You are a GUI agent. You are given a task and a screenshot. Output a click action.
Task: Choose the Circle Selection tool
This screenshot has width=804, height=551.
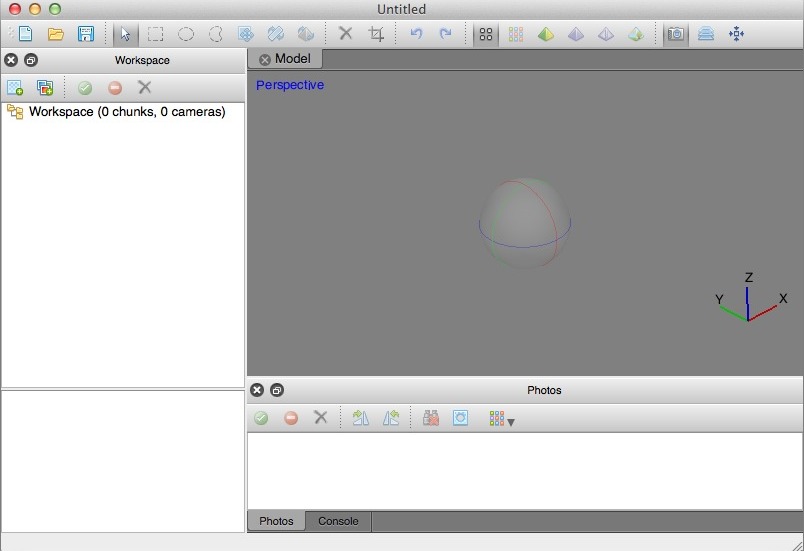pos(186,34)
